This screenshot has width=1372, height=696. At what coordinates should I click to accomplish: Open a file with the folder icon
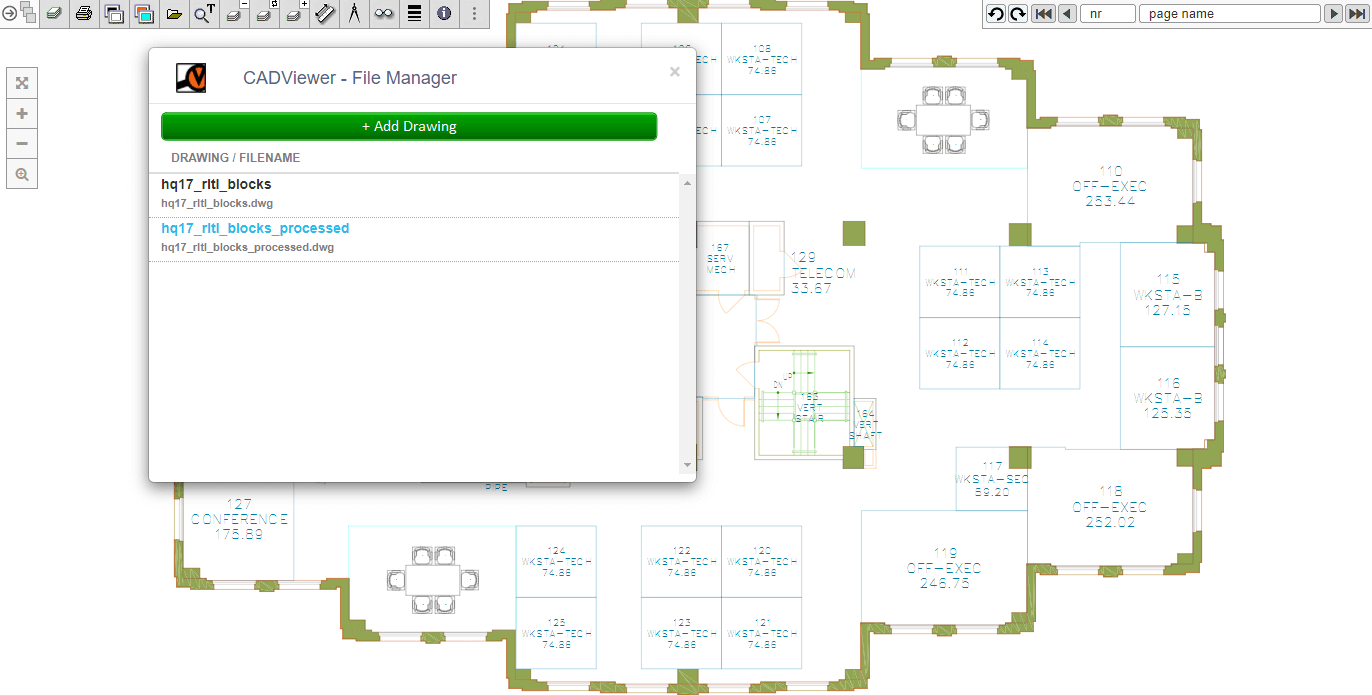tap(174, 14)
